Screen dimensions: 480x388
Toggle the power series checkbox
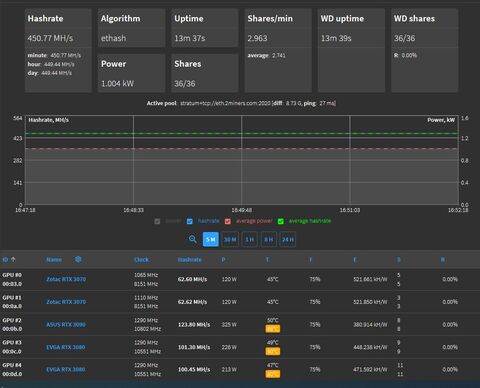[x=157, y=221]
